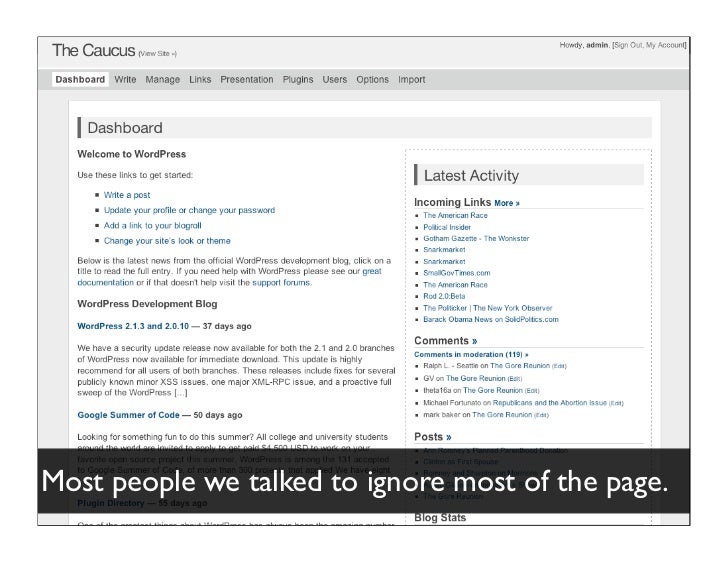Open the SmallGovTimes.com link

(x=457, y=273)
